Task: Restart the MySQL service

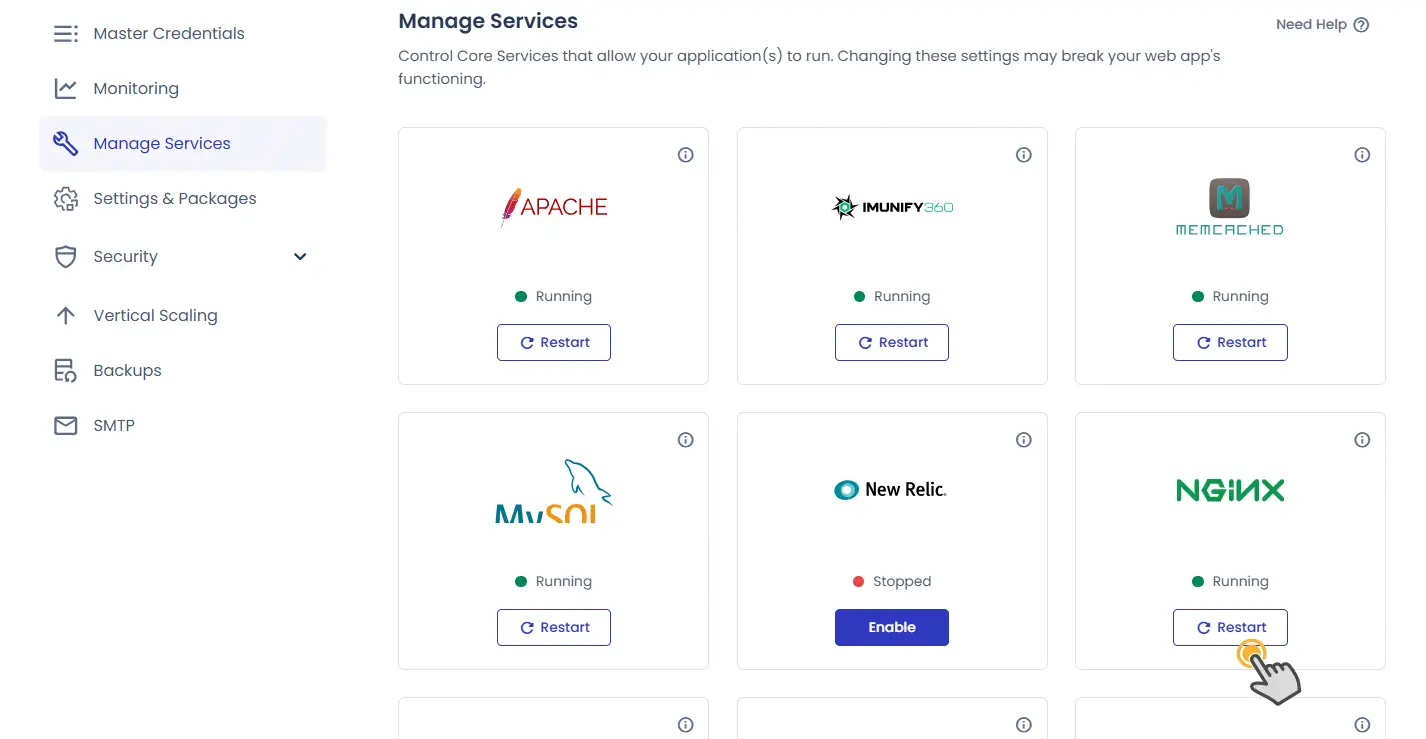Action: point(554,627)
